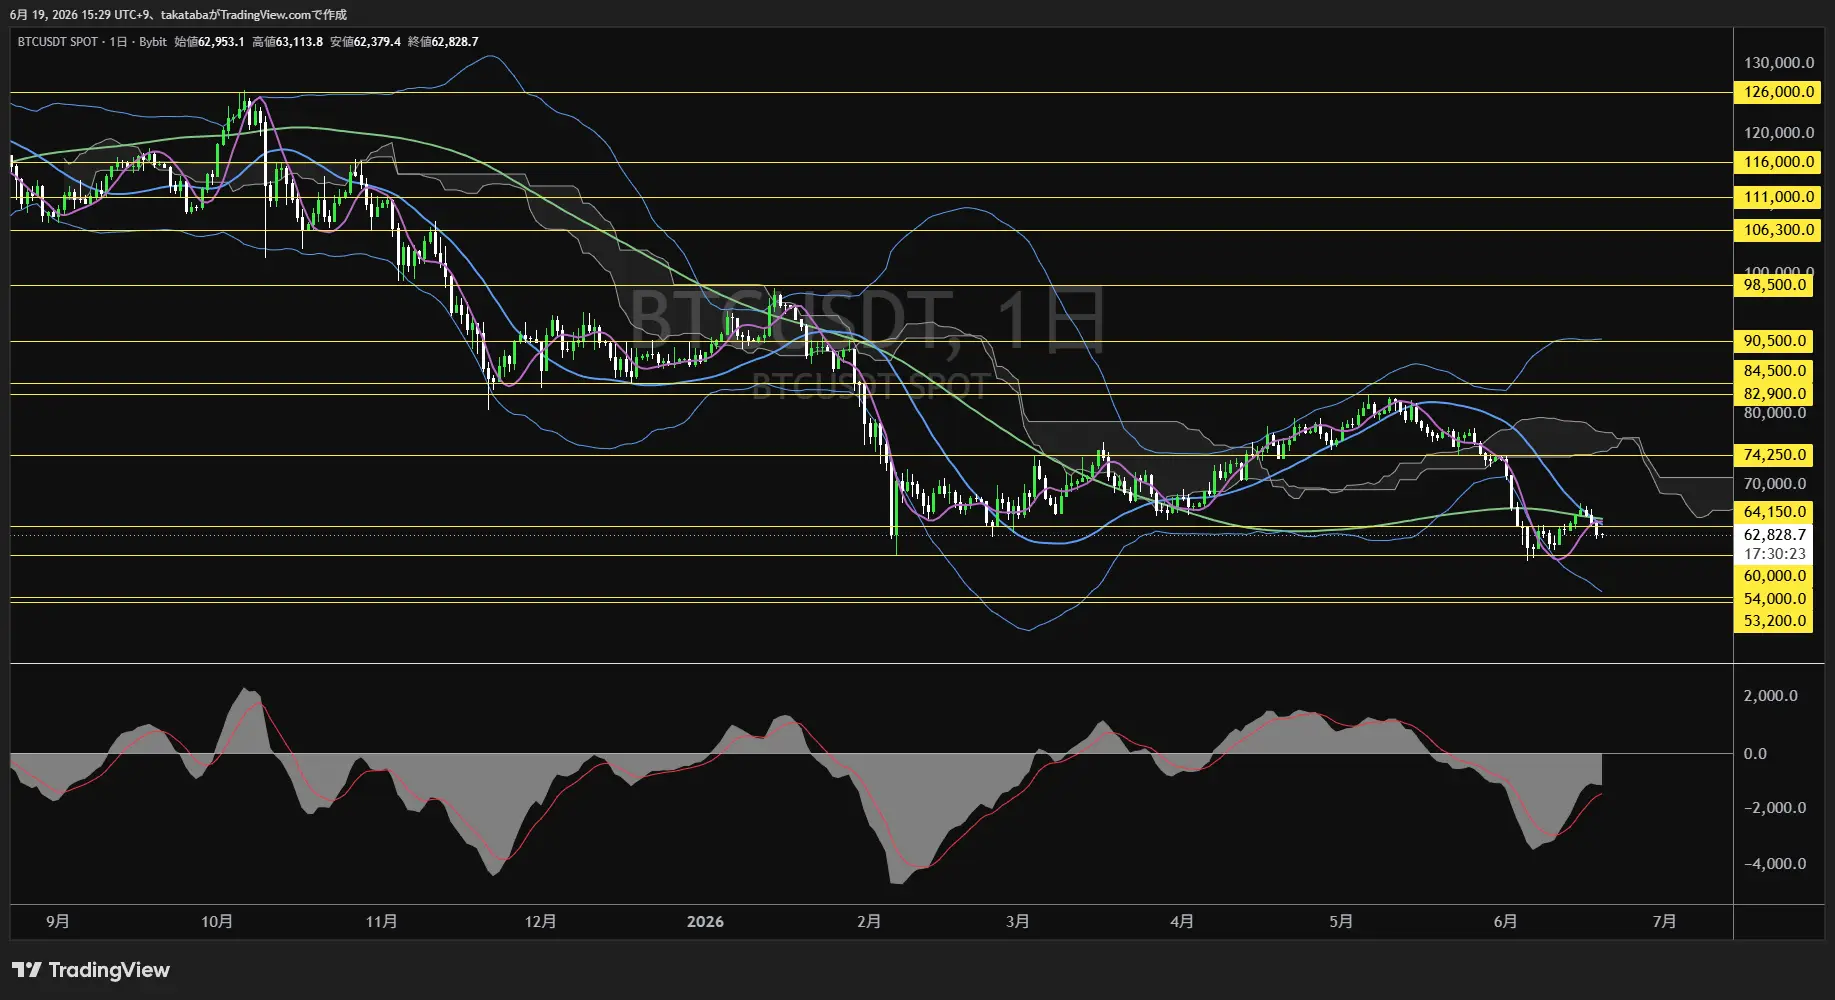Click the 11月 time axis label
The image size is (1835, 1000).
pyautogui.click(x=381, y=922)
